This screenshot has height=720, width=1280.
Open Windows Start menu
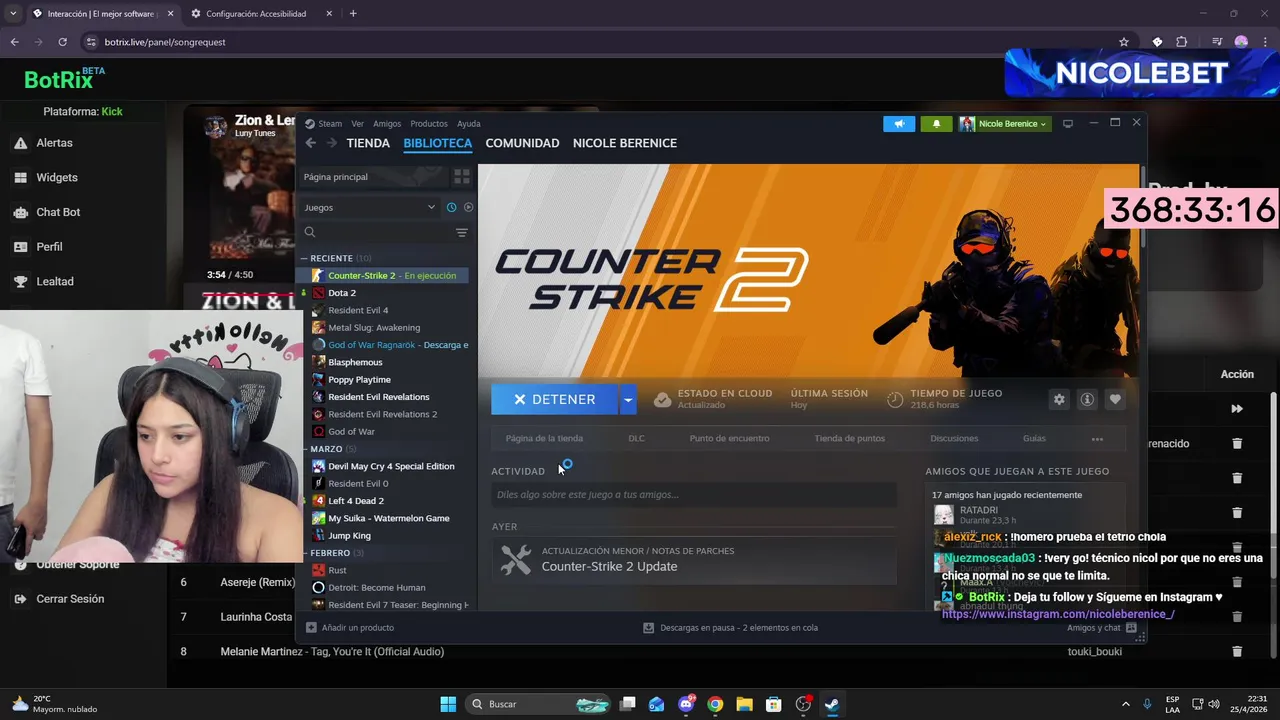448,704
